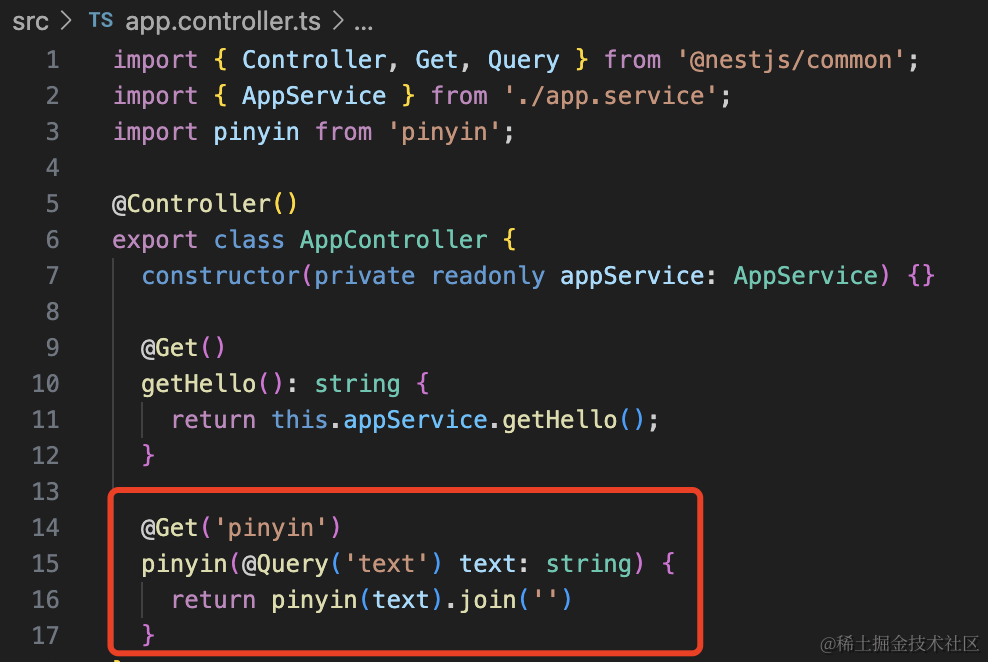Click line number 9 in the gutter
The height and width of the screenshot is (662, 988).
52,348
